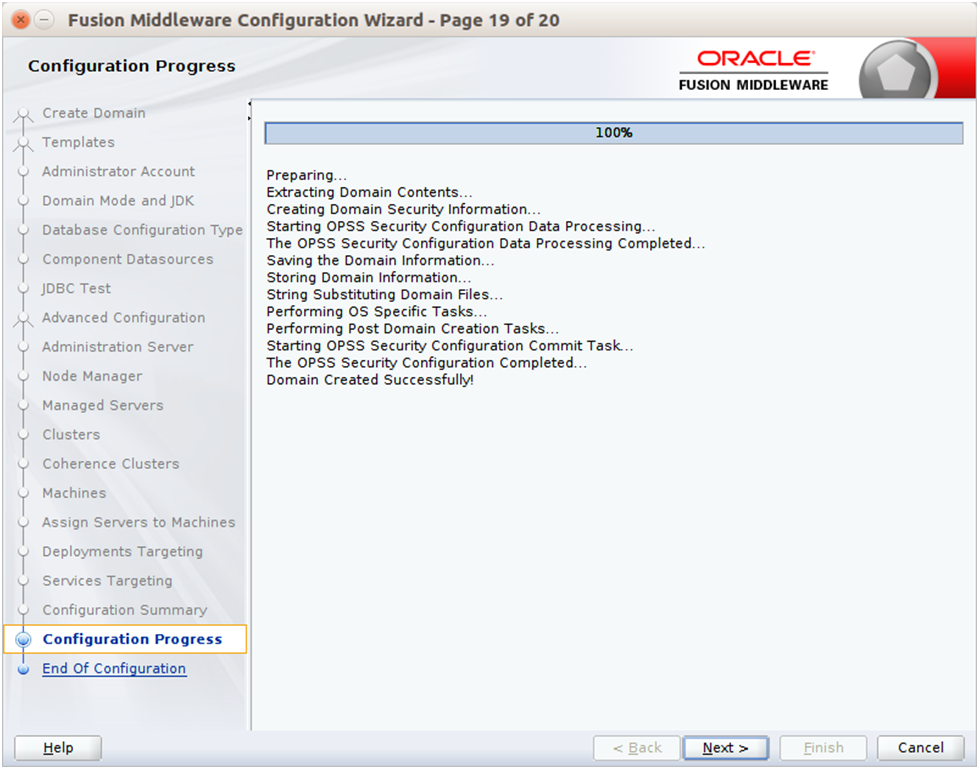
Task: Click the Configuration Progress page heading
Action: pos(132,66)
